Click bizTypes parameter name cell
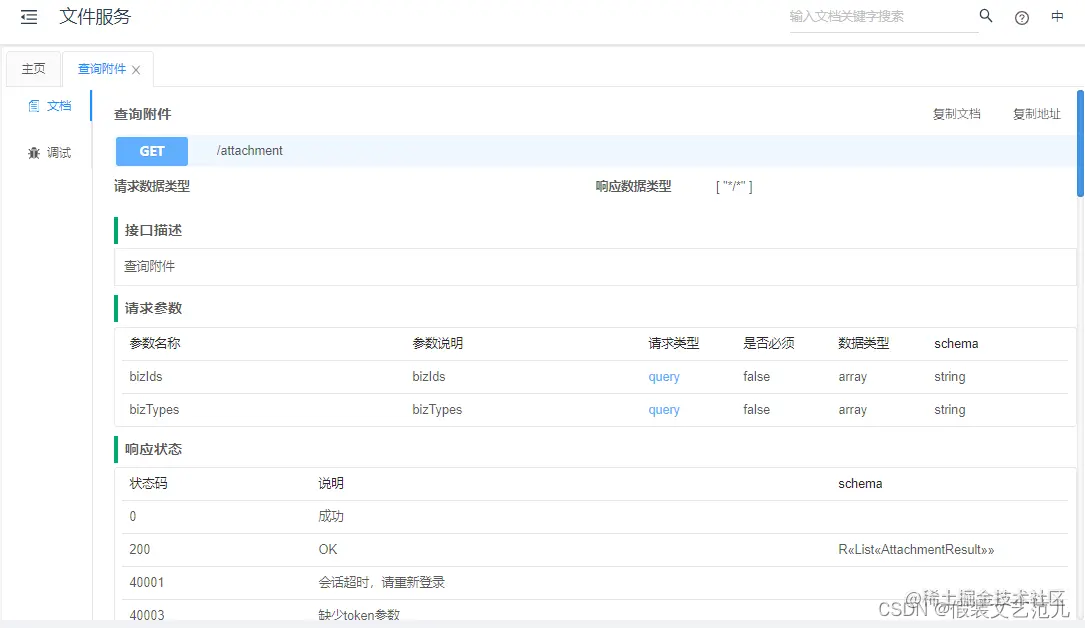This screenshot has height=628, width=1085. (154, 410)
